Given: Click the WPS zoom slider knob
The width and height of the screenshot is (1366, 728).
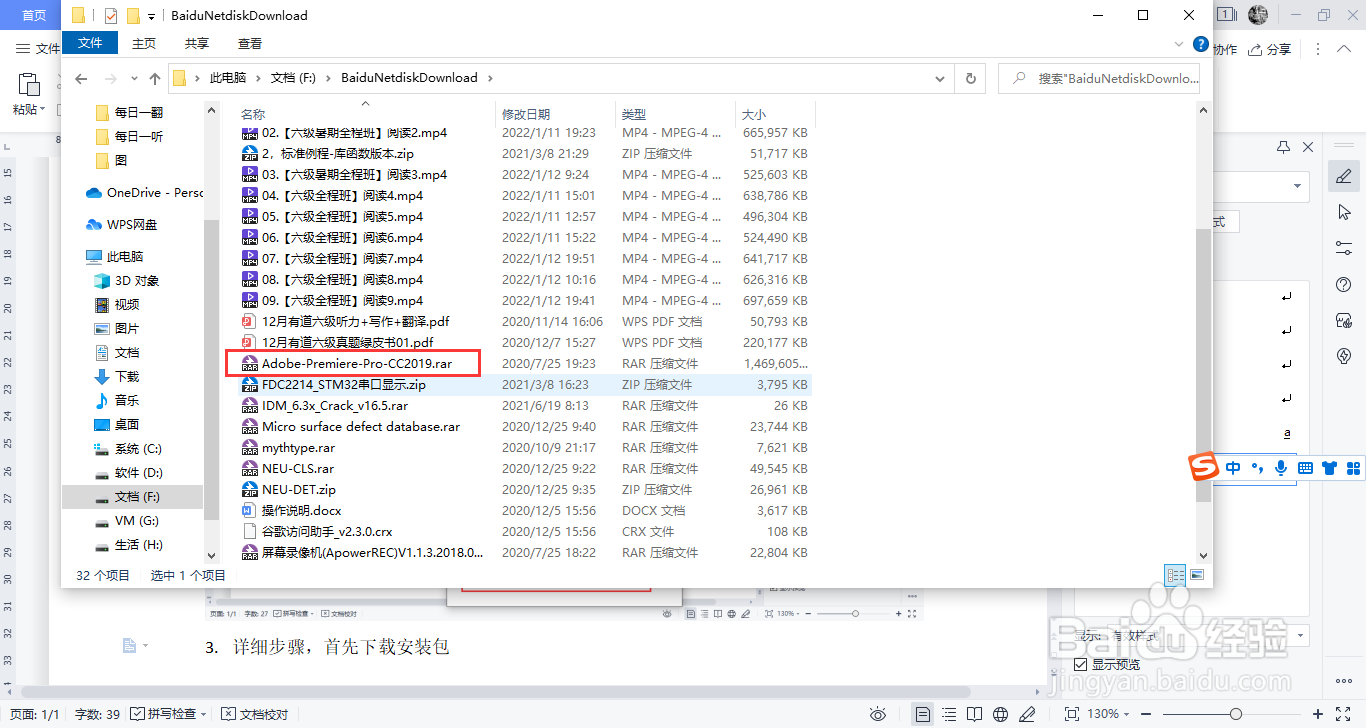Looking at the screenshot, I should pyautogui.click(x=1236, y=714).
